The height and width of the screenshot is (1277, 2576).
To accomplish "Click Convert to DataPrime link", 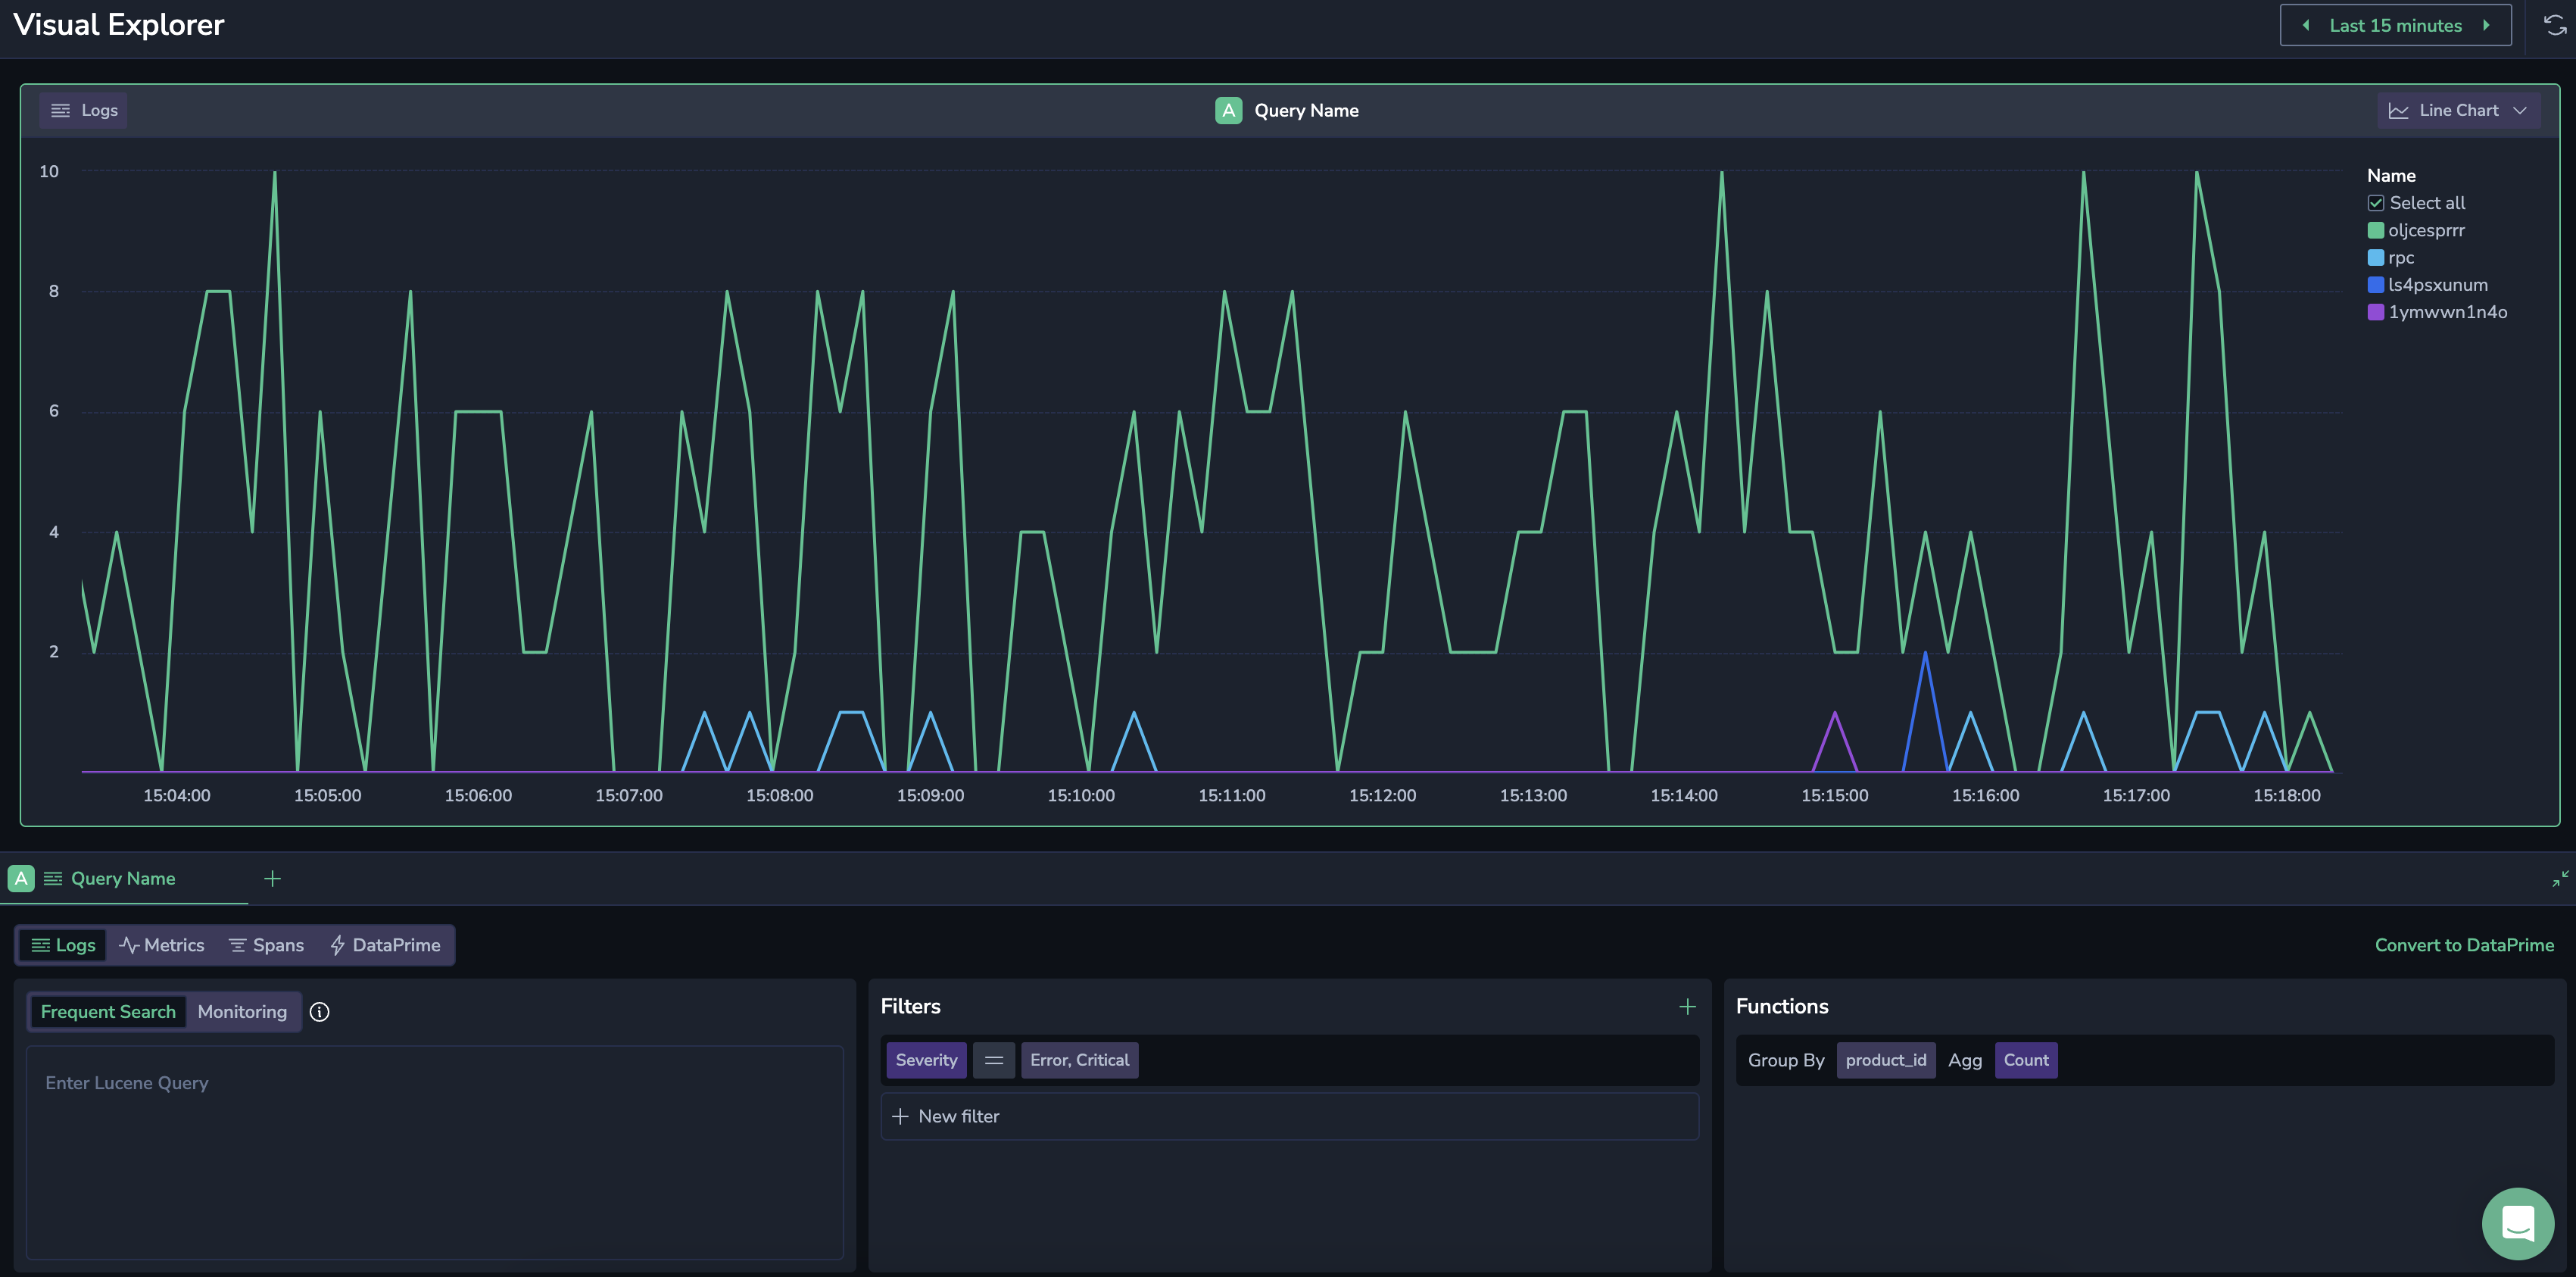I will [2464, 945].
